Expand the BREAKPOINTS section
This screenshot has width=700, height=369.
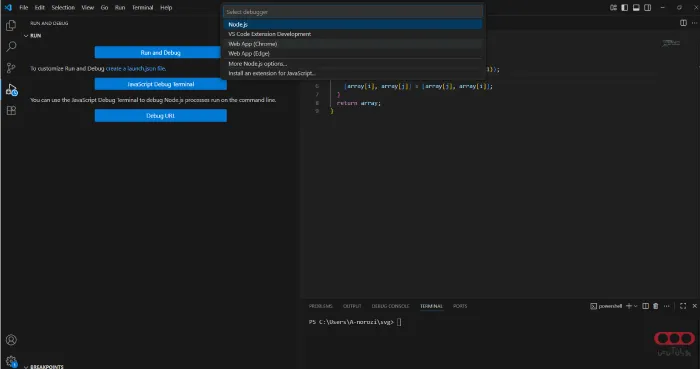pos(43,366)
